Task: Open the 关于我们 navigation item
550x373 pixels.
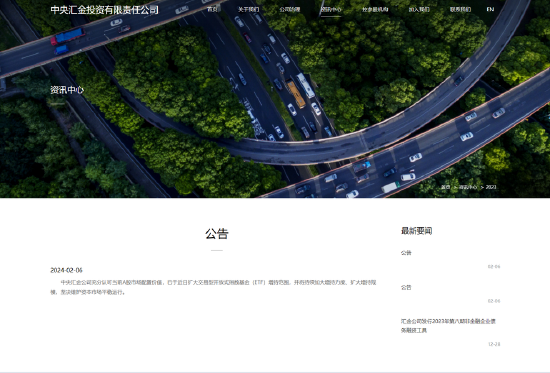Action: (x=248, y=9)
